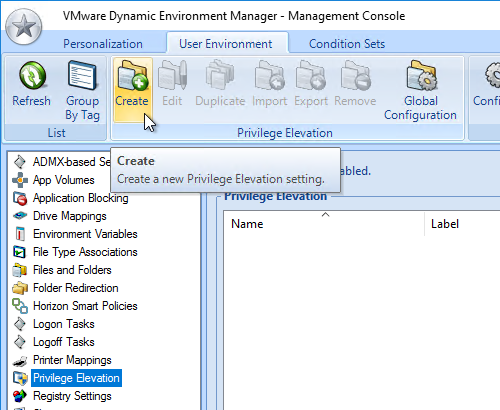This screenshot has height=410, width=500.
Task: Click the Import icon
Action: (269, 75)
